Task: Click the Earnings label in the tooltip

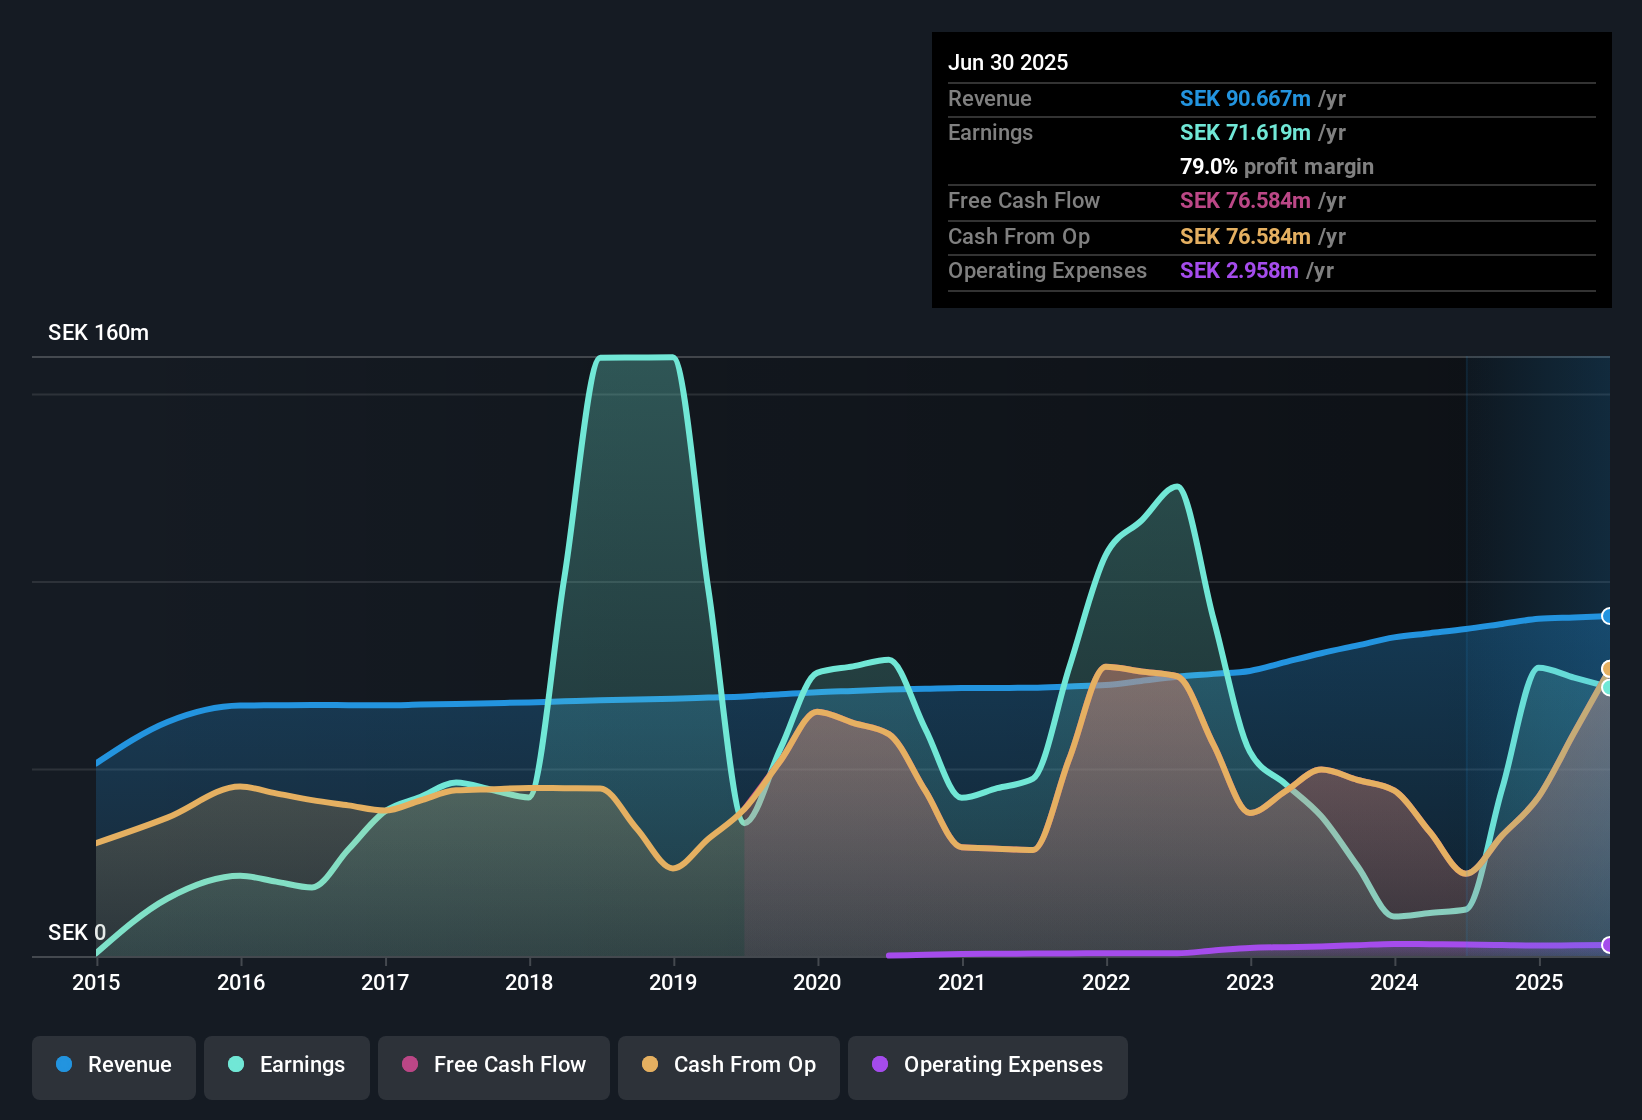Action: [990, 132]
